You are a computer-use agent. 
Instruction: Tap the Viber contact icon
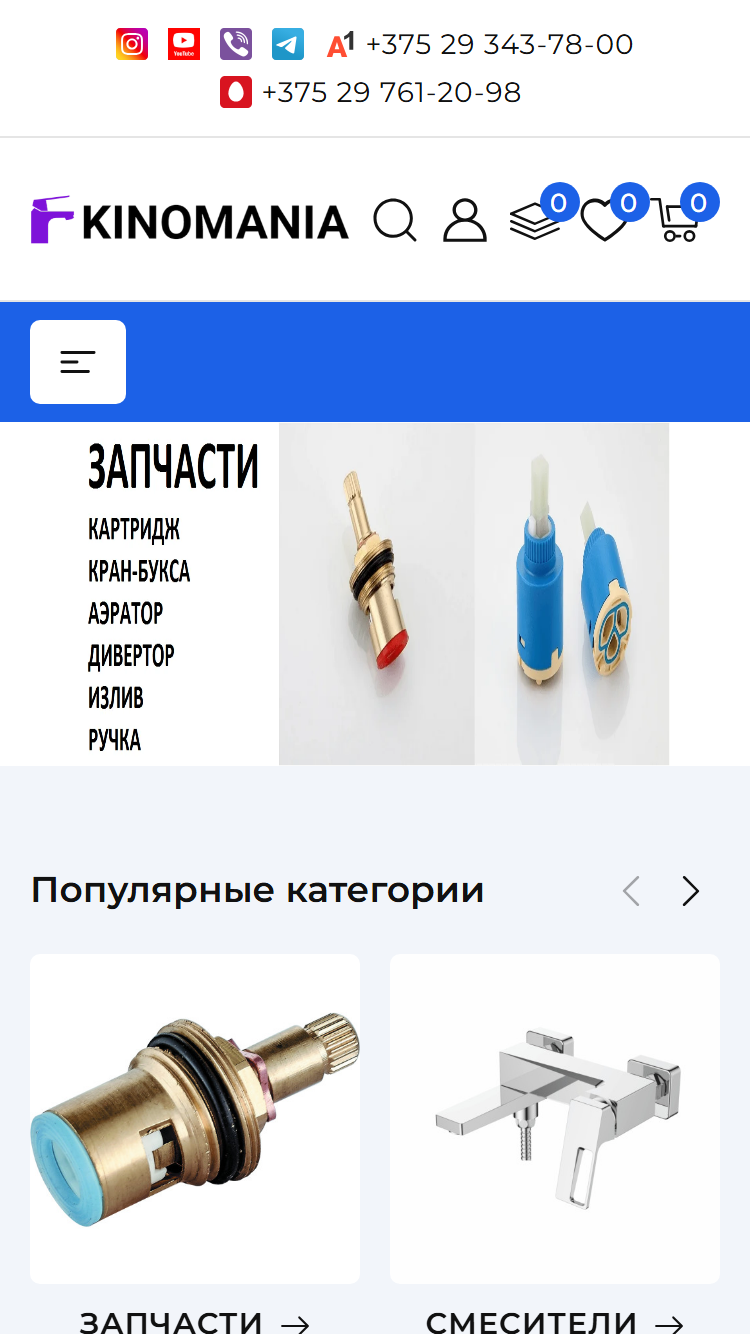click(236, 44)
